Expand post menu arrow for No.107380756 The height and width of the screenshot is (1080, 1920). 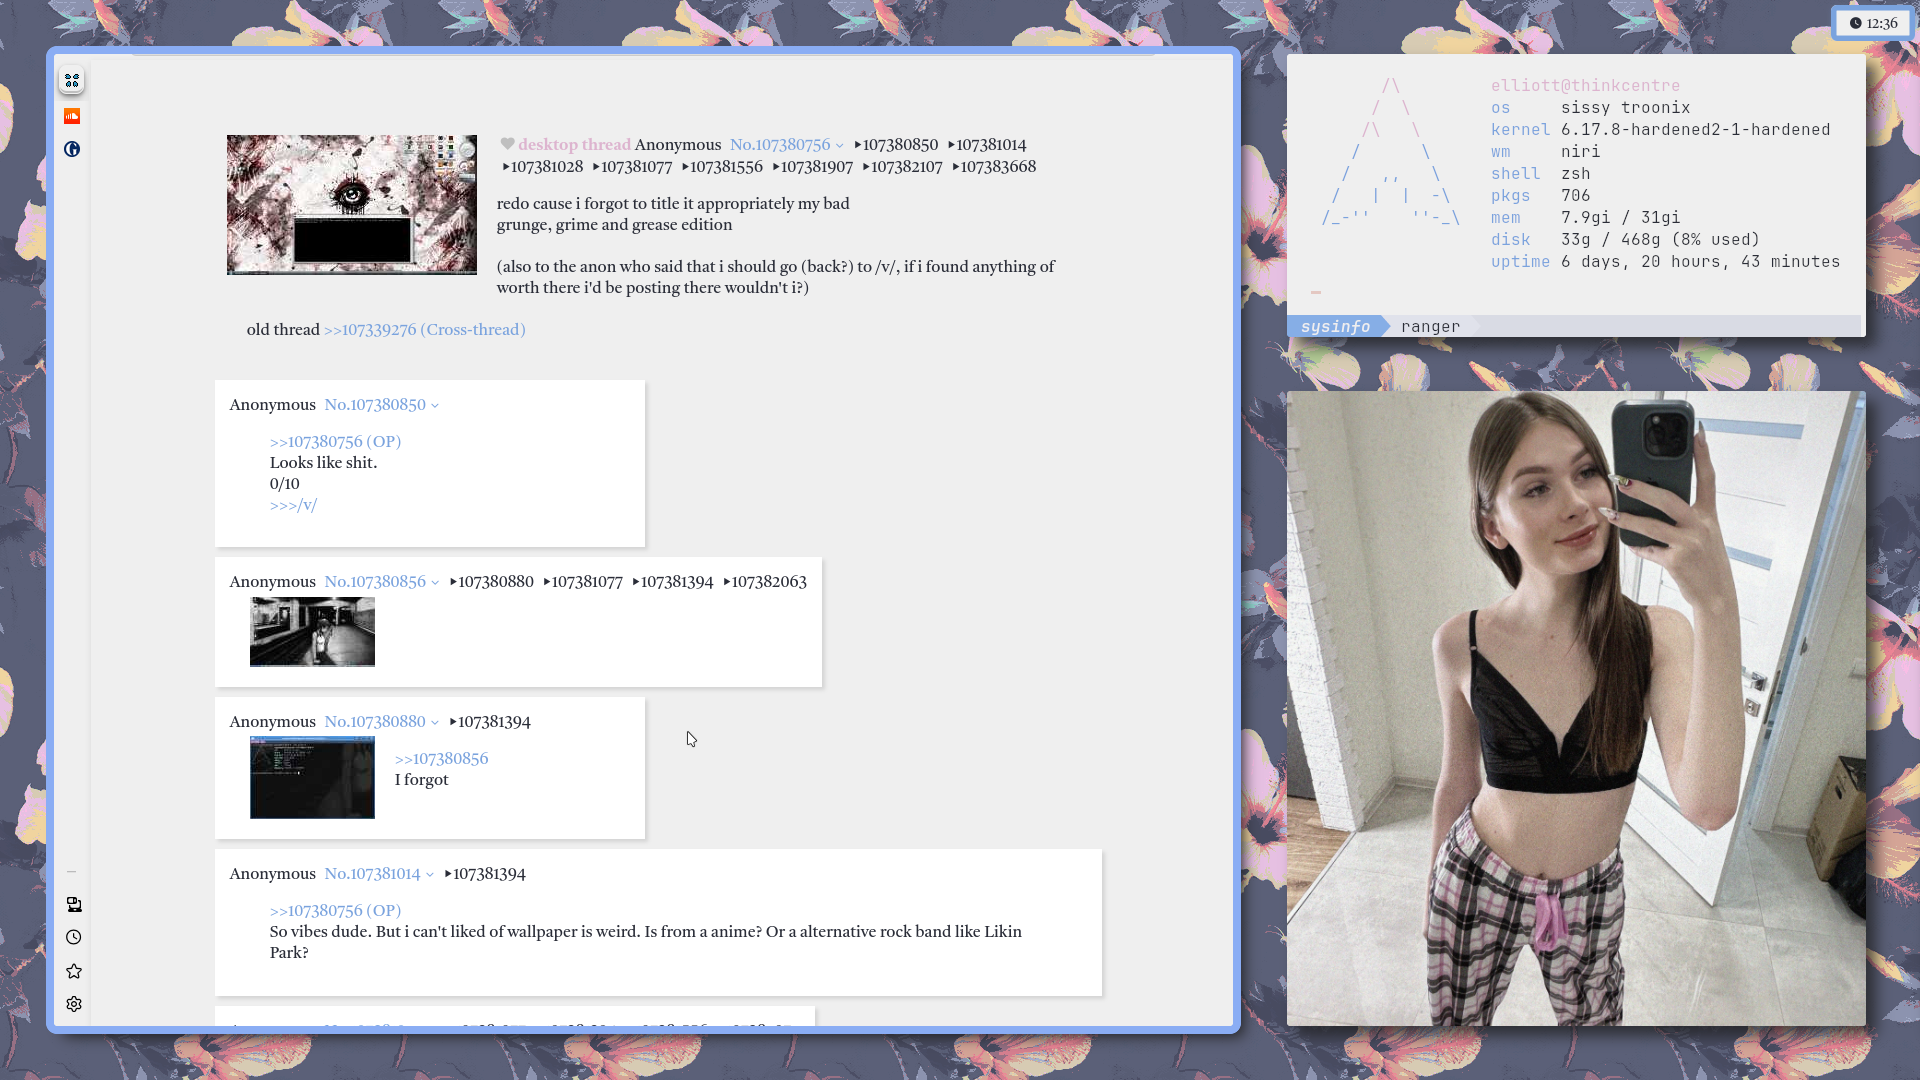coord(839,146)
